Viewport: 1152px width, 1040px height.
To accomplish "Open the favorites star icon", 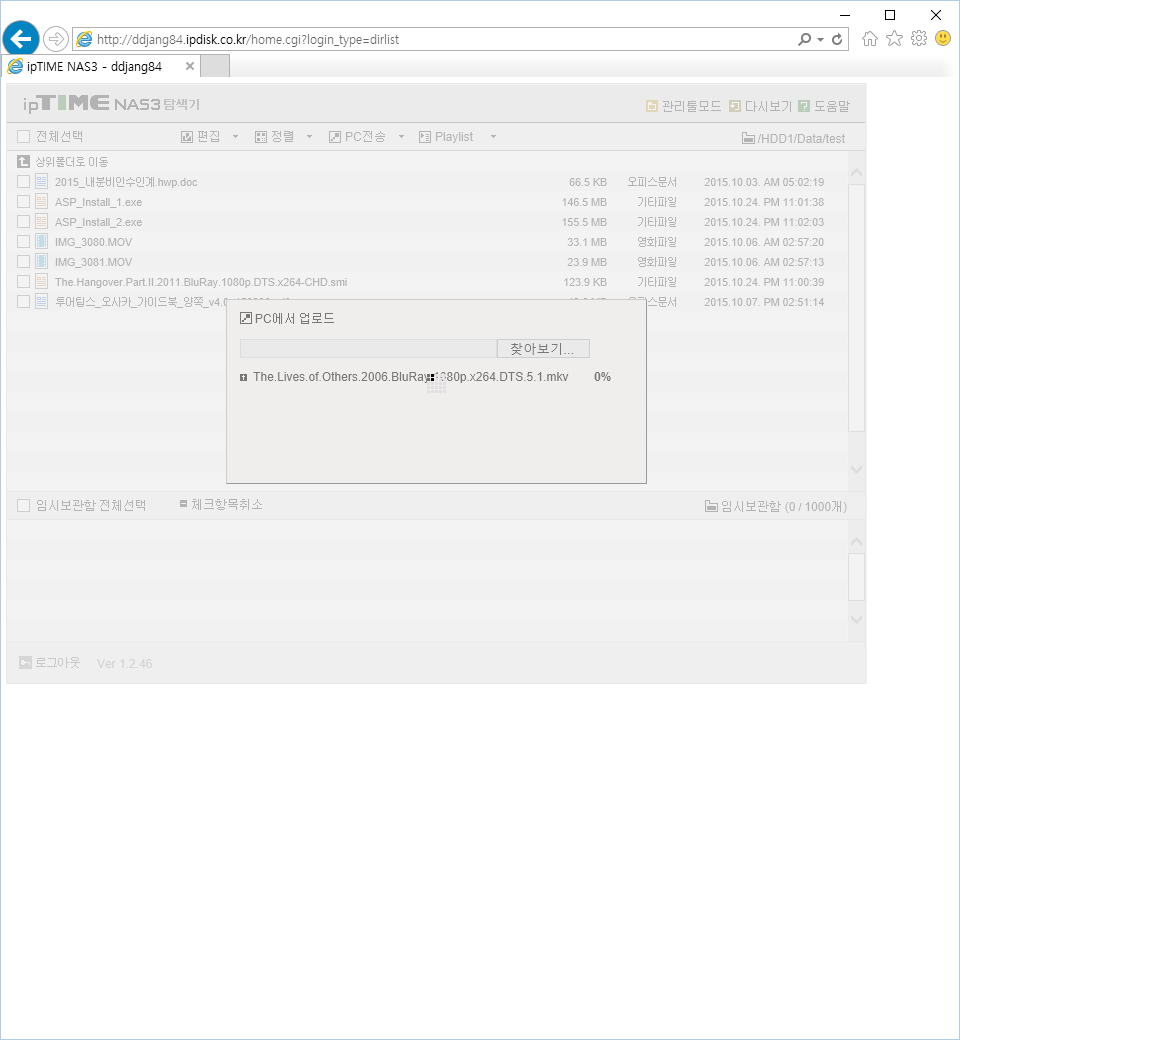I will pos(894,38).
